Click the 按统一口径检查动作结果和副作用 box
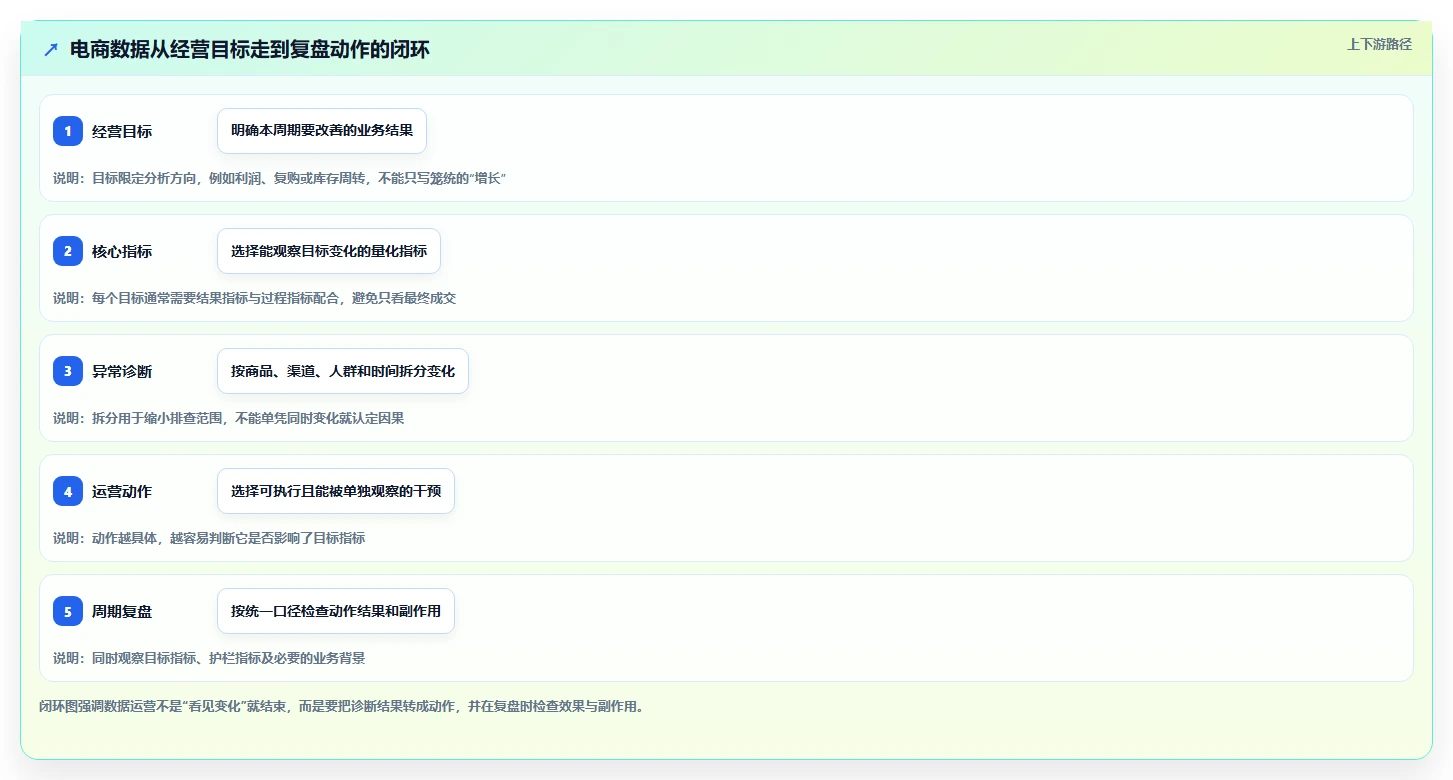The width and height of the screenshot is (1453, 780). 336,611
